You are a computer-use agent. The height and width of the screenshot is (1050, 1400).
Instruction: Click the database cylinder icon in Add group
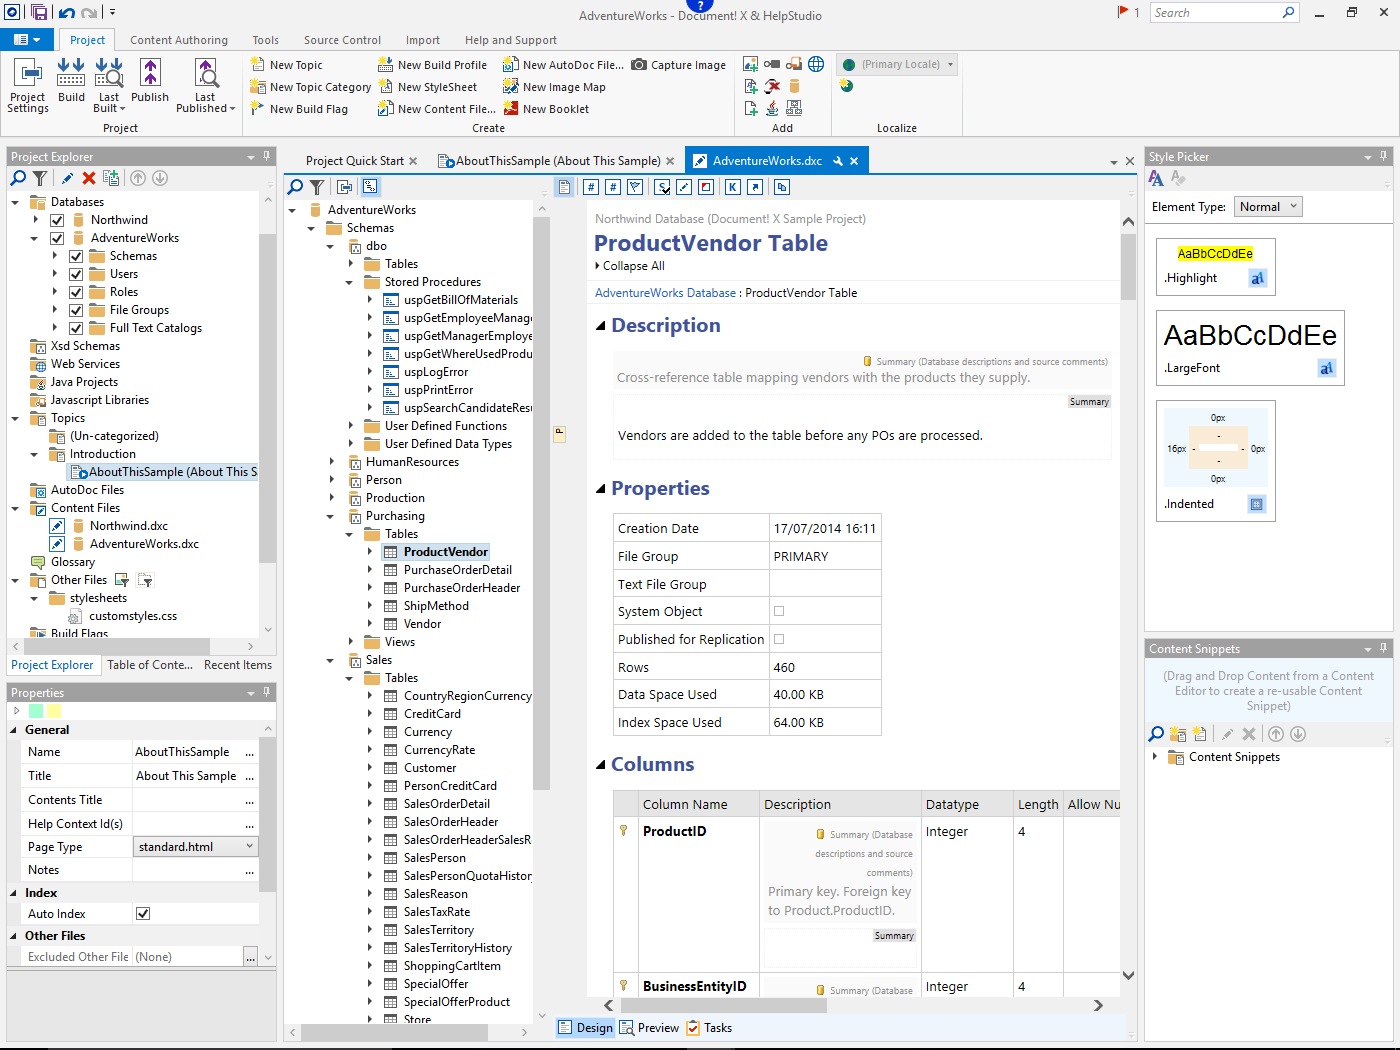point(794,86)
